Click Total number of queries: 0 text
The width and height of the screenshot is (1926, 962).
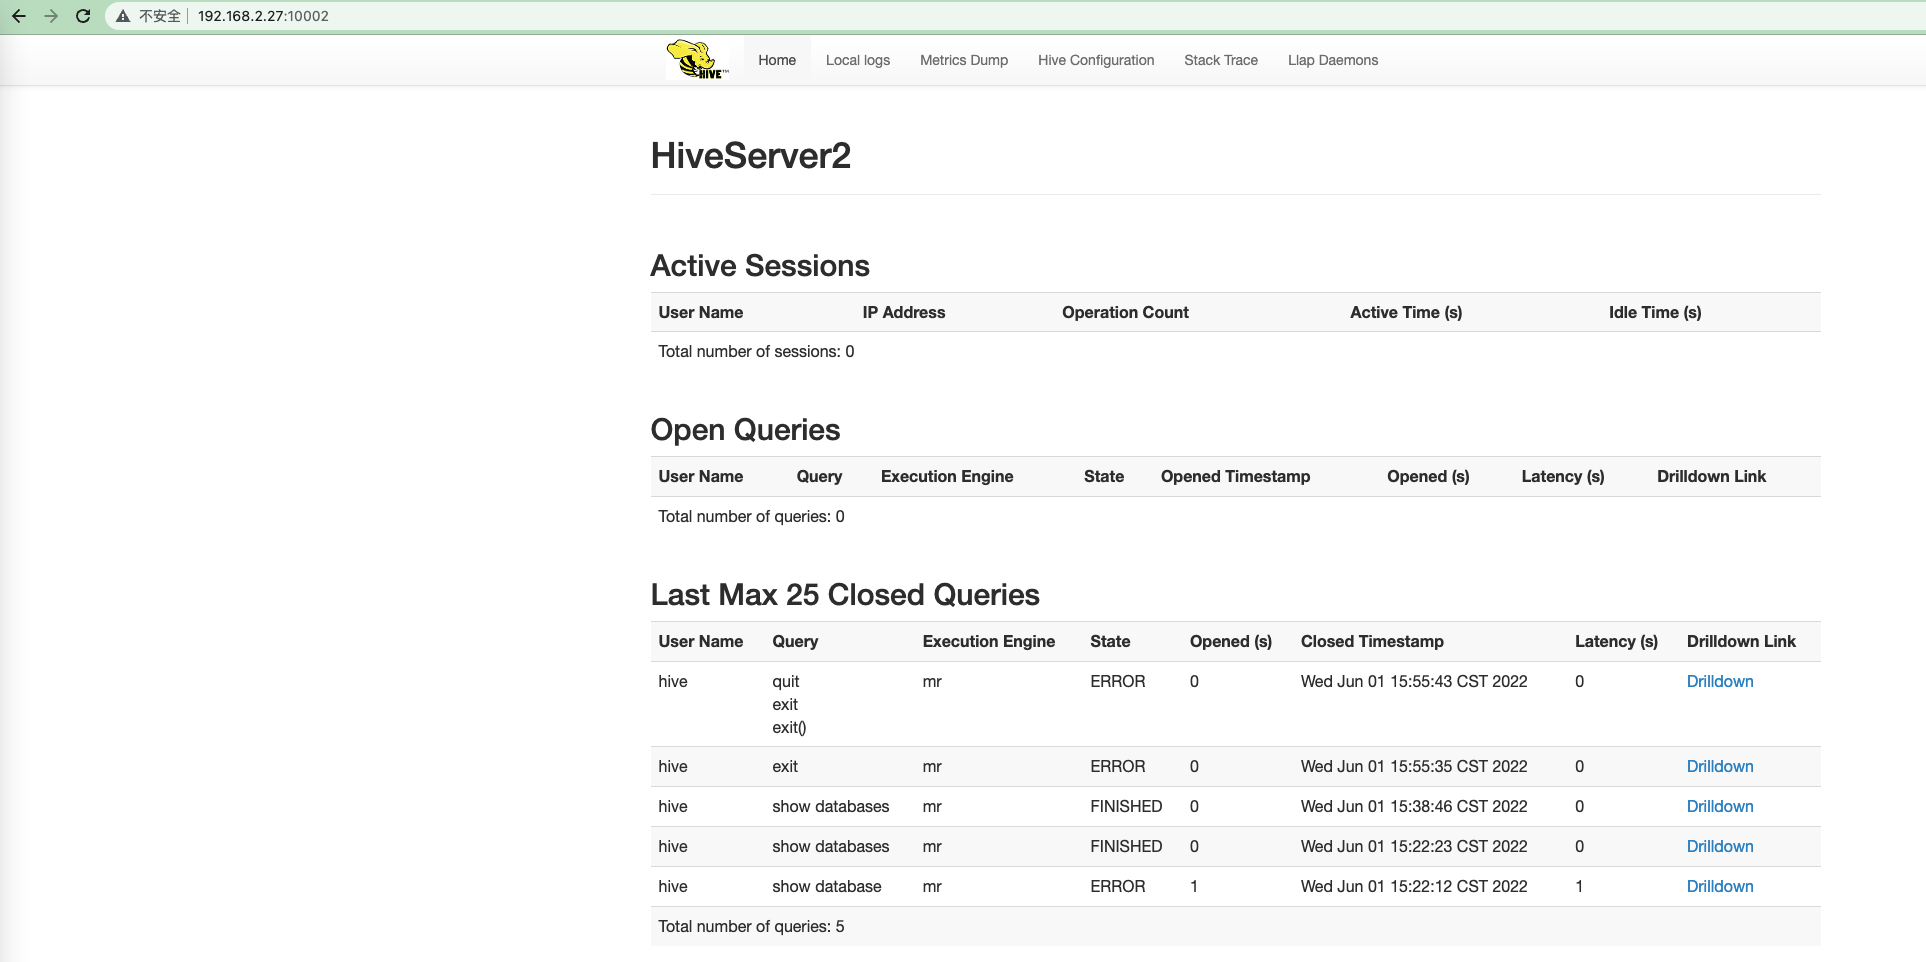pos(751,516)
